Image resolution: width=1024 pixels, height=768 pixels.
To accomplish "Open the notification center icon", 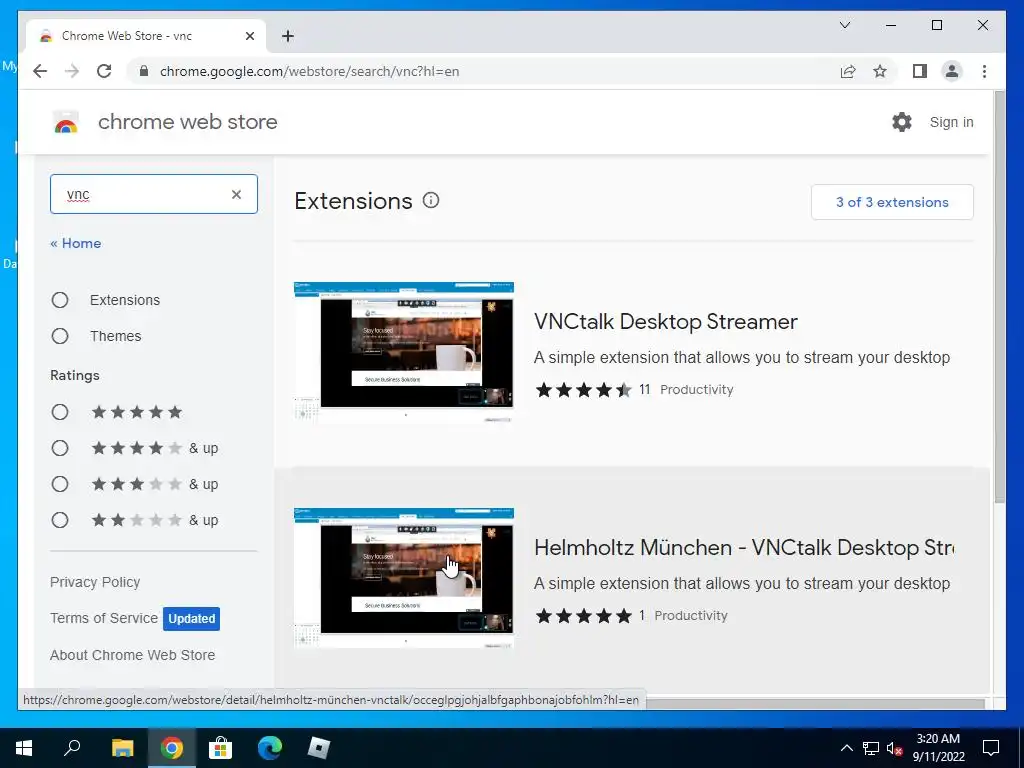I will [x=991, y=748].
